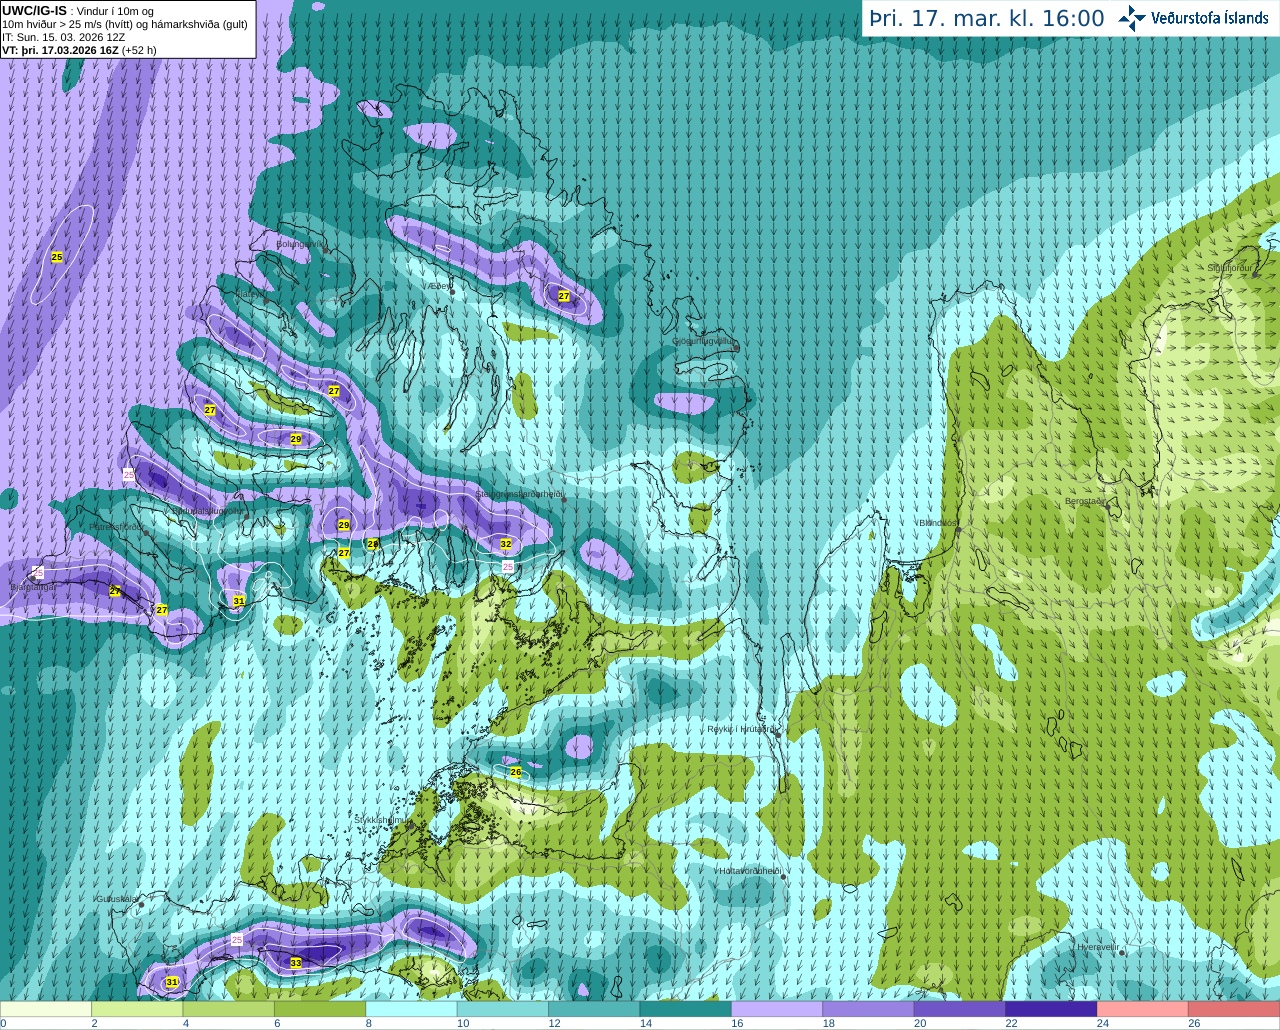Click the 20–22 m/s purple legend swatch
1280x1030 pixels.
pos(959,1009)
